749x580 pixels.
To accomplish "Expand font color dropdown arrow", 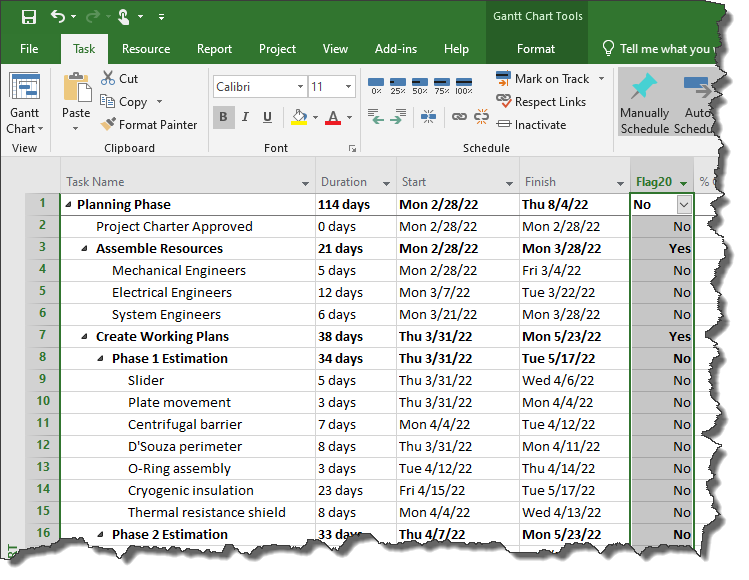I will coord(350,117).
